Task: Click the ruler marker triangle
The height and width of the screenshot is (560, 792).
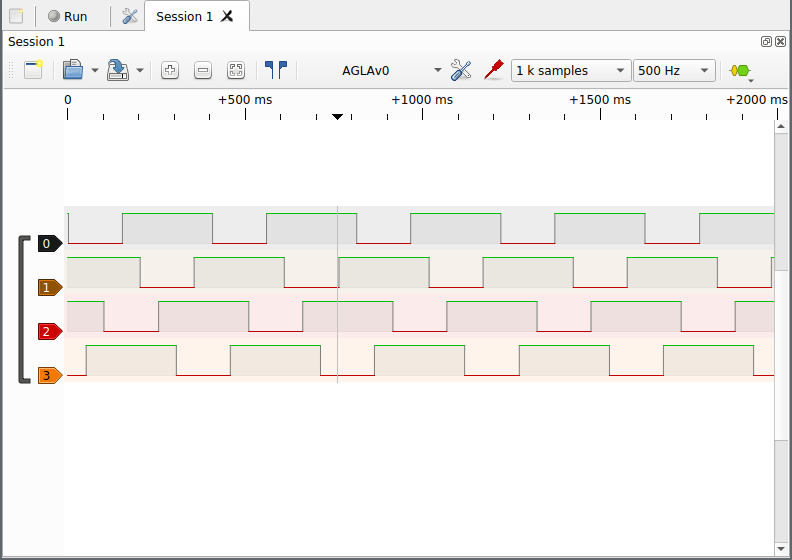Action: click(337, 117)
